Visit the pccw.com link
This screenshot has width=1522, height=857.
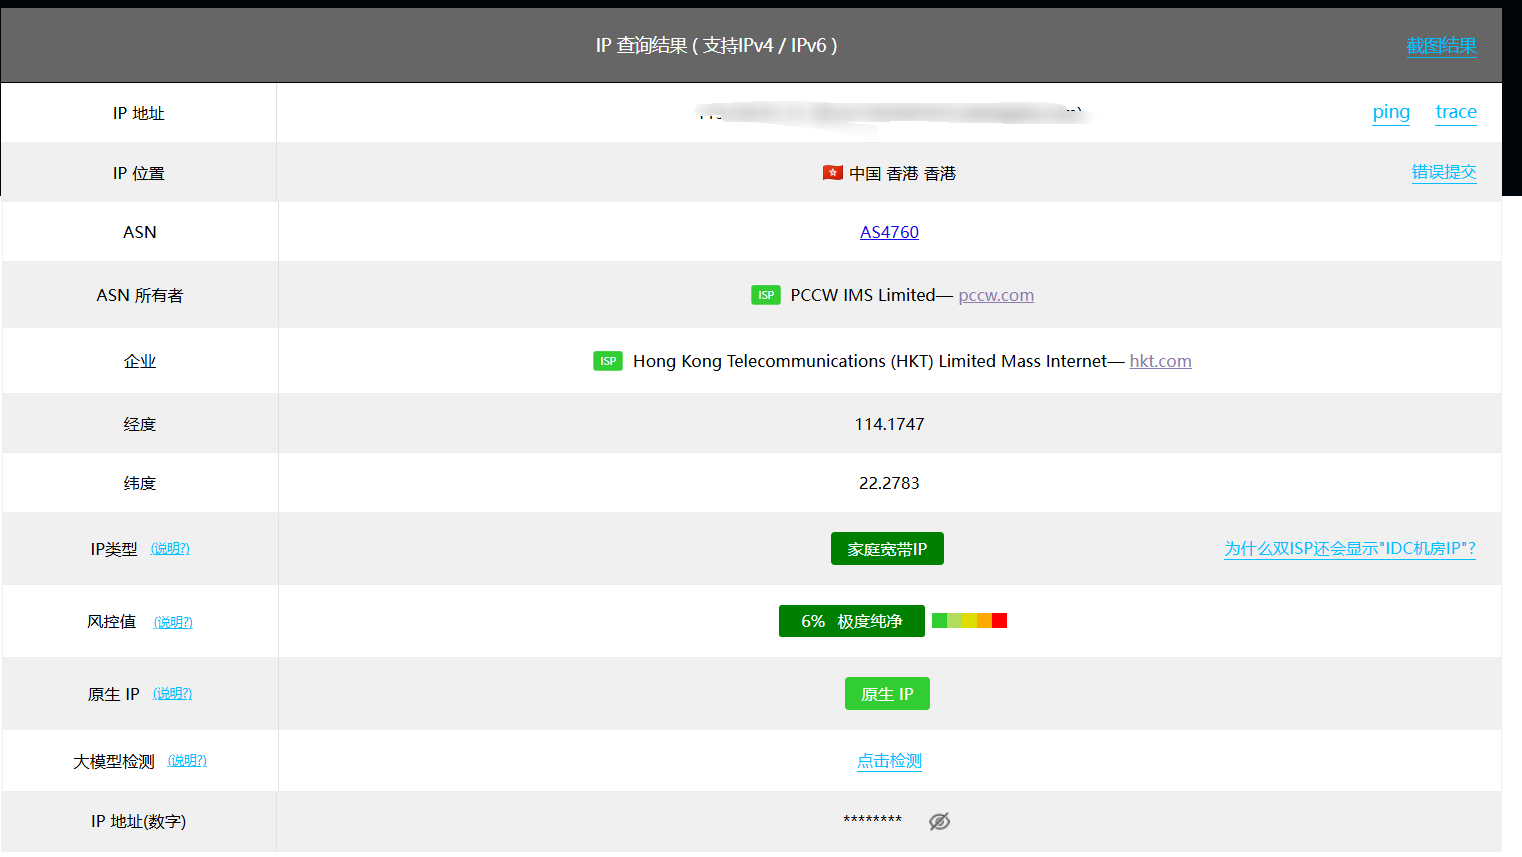[996, 295]
